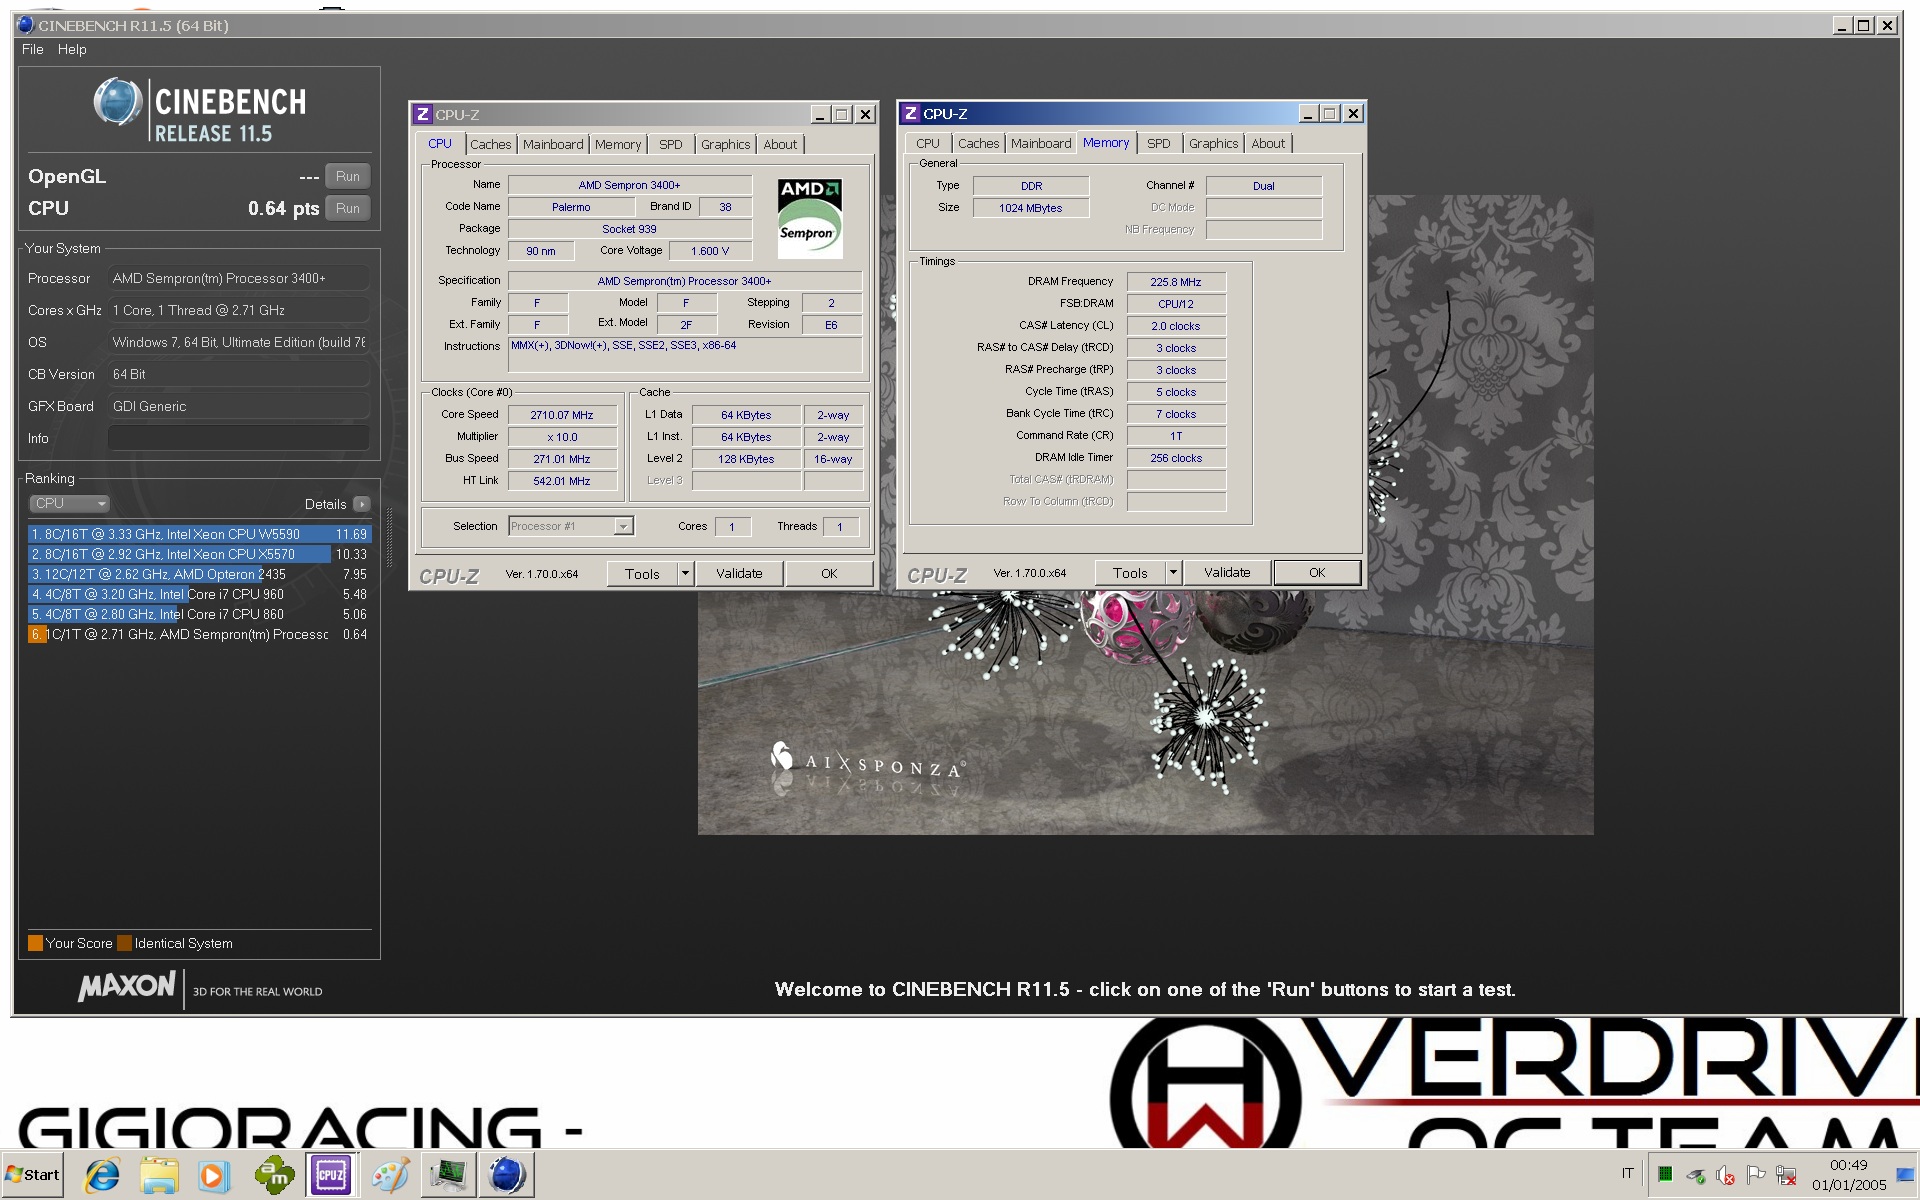
Task: Select ranking row Intel Xeon CPU W5590
Action: click(x=199, y=534)
